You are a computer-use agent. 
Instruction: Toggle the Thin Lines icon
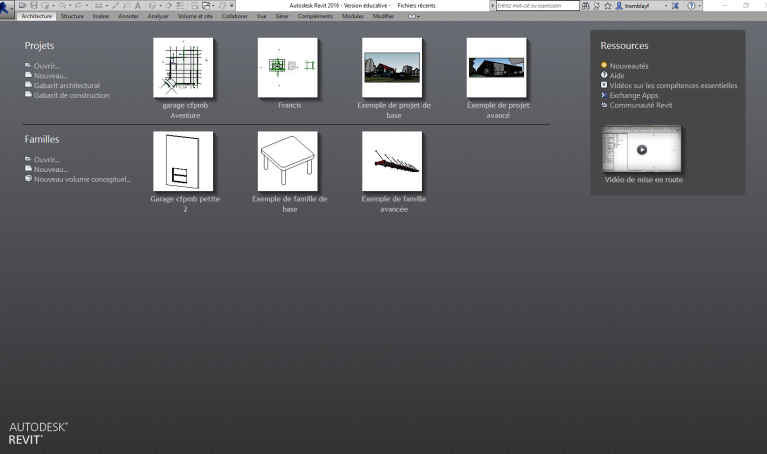tap(180, 5)
